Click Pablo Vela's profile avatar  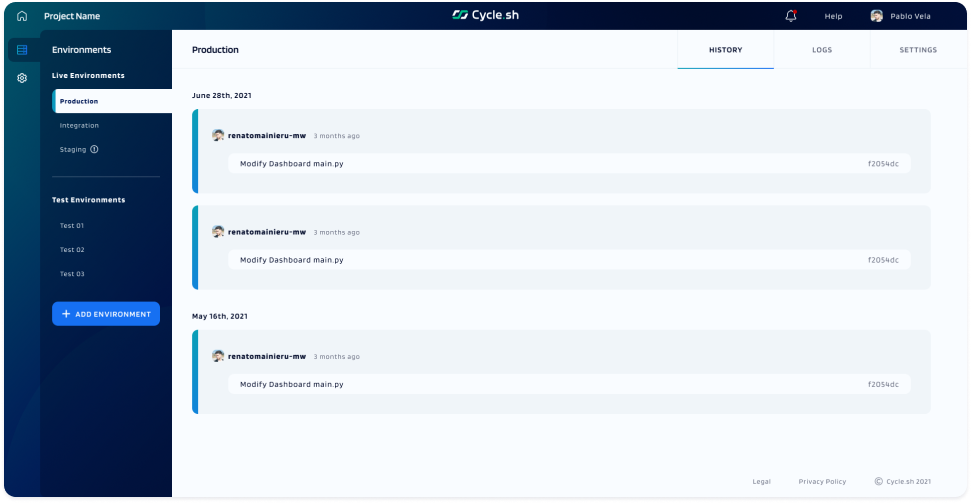[877, 16]
